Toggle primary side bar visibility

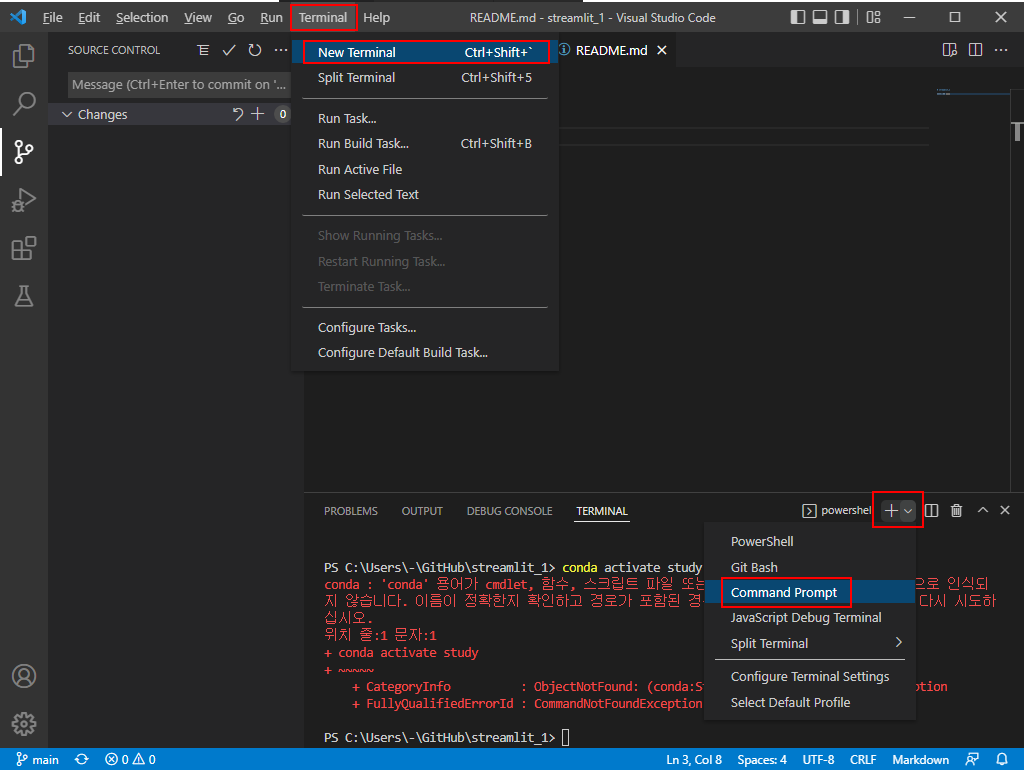coord(797,18)
